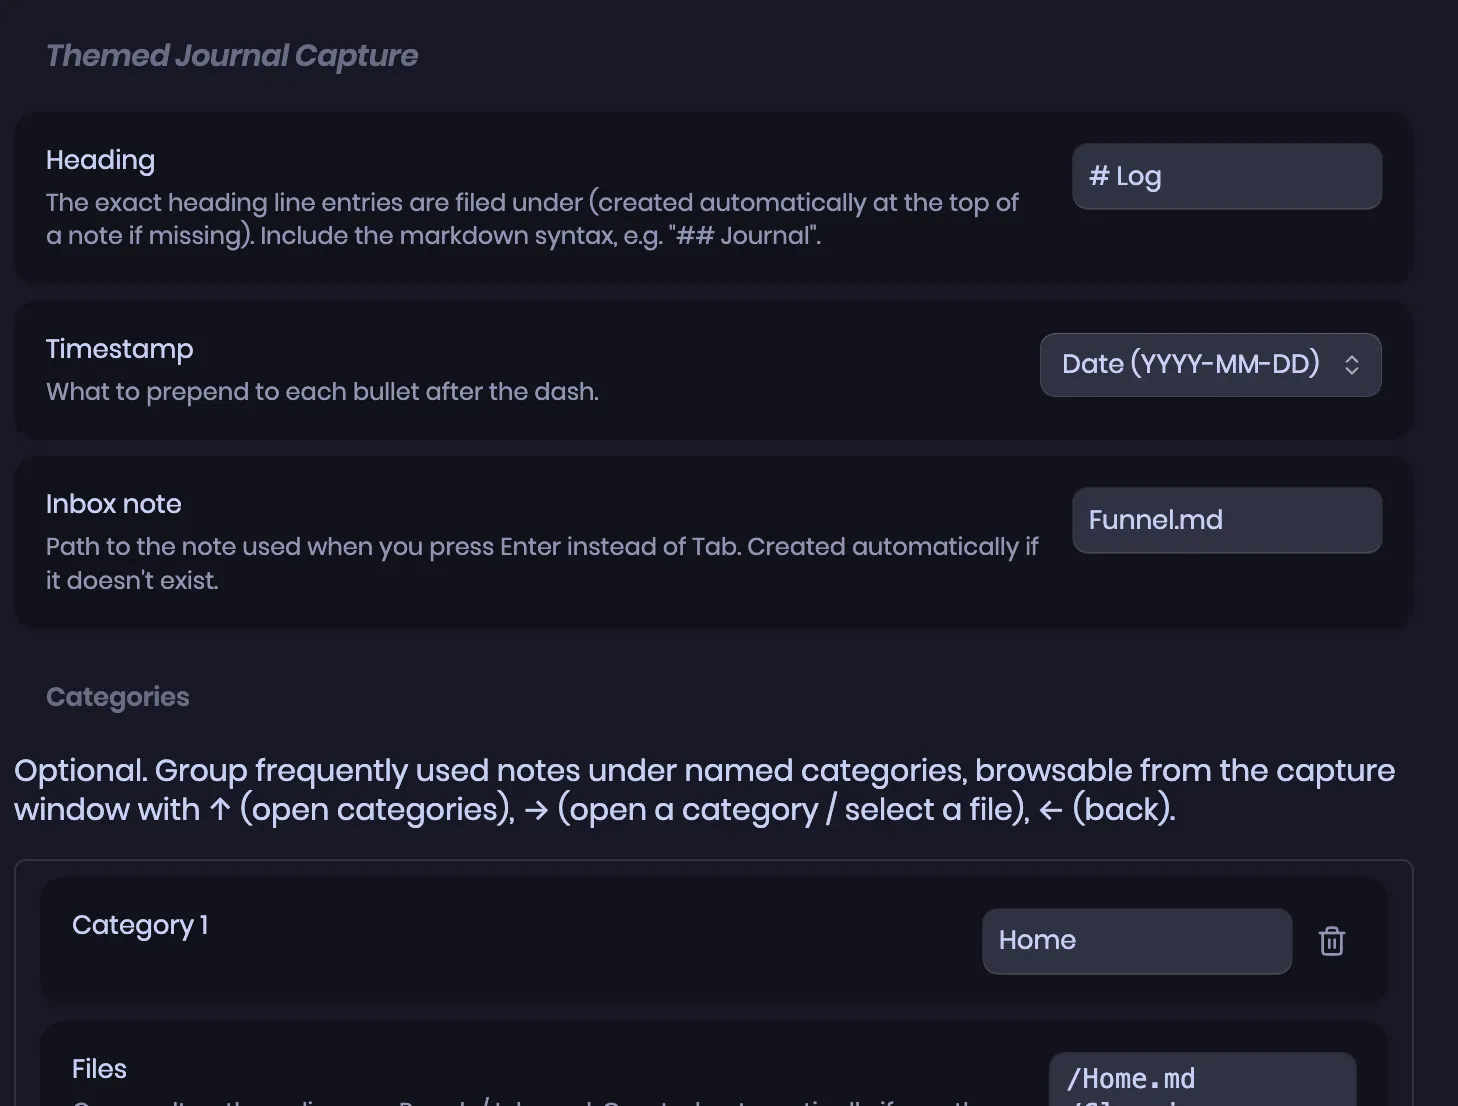Click the Optional categories explanation paragraph
Image resolution: width=1458 pixels, height=1106 pixels.
[x=704, y=790]
